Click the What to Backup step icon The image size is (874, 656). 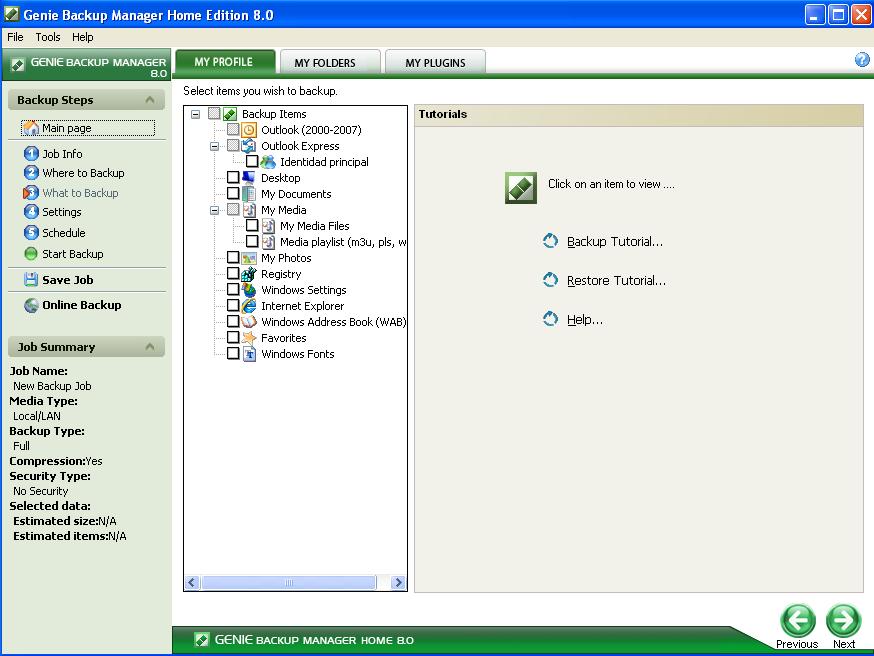pos(31,193)
